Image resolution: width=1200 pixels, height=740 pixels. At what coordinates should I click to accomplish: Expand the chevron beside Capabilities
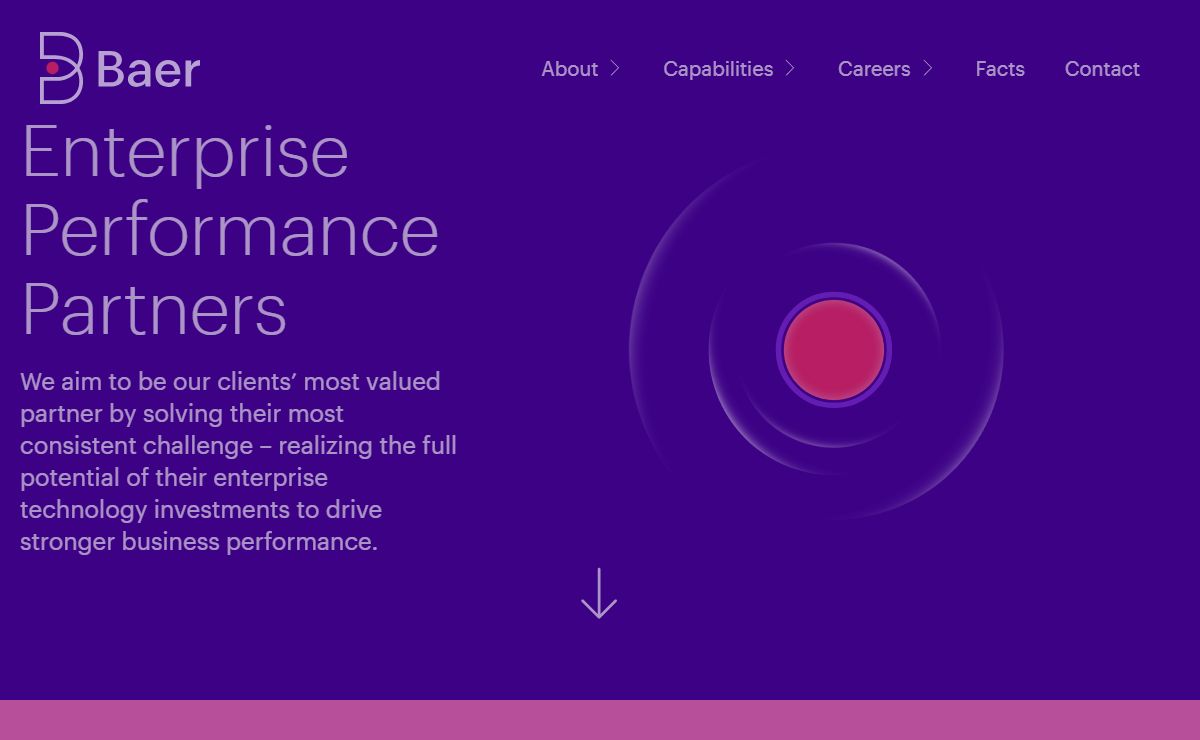tap(790, 68)
